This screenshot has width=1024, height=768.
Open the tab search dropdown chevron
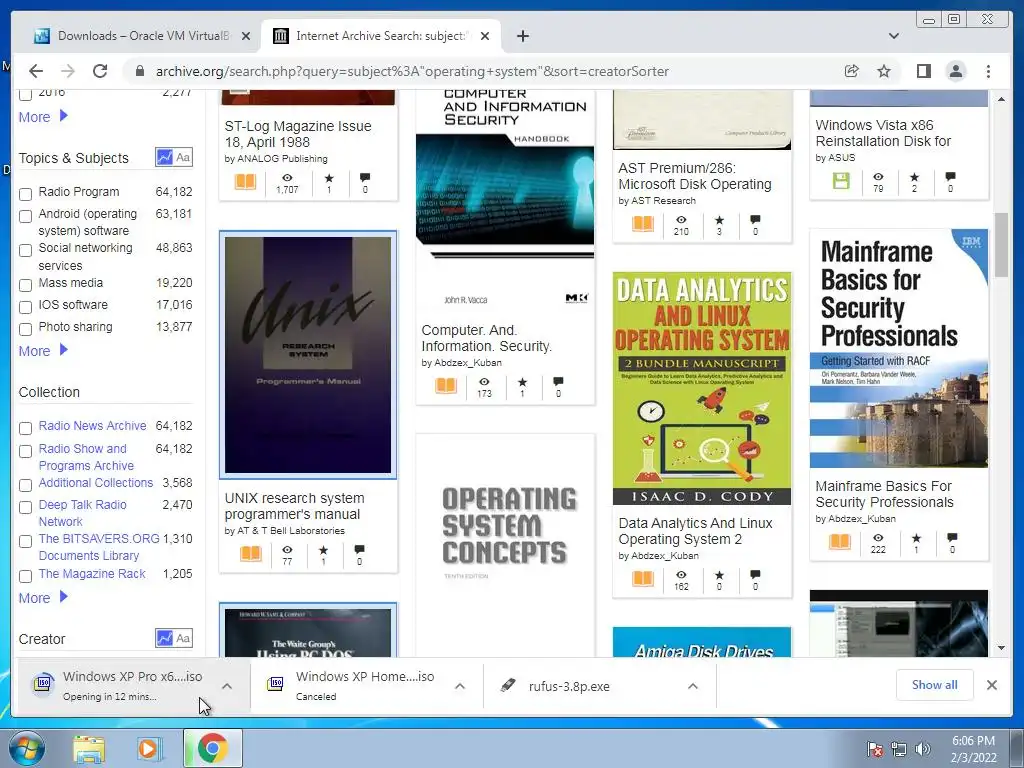894,36
